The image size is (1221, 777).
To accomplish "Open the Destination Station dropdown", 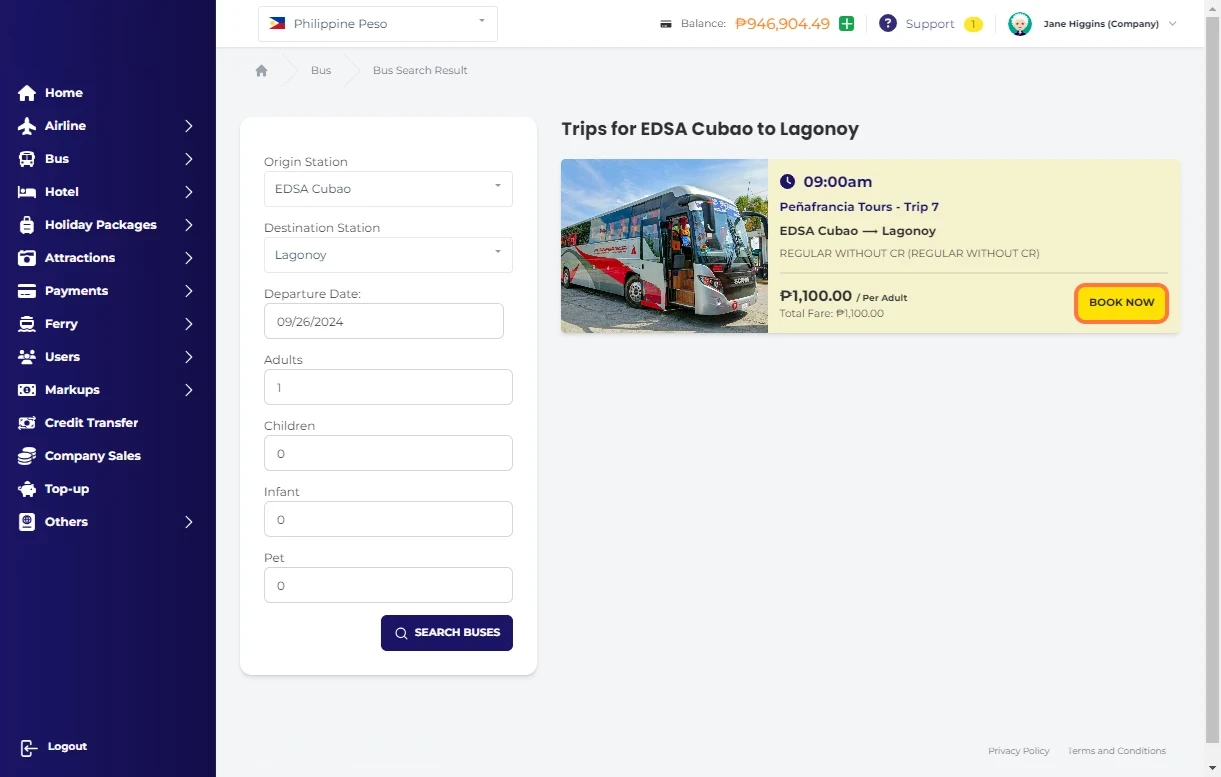I will pos(388,255).
